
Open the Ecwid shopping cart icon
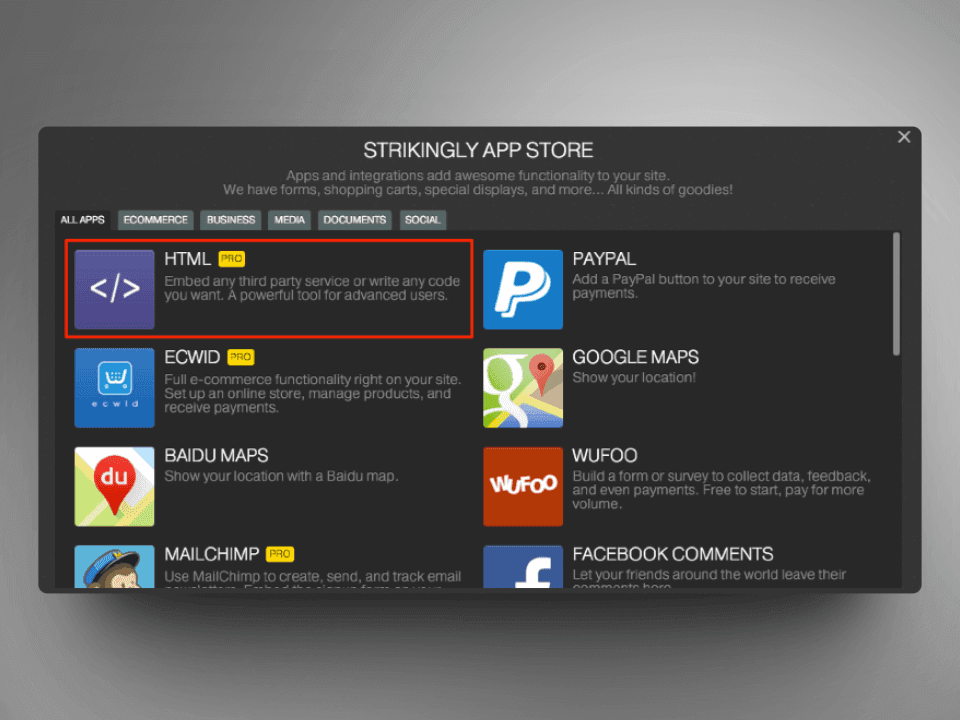(114, 387)
